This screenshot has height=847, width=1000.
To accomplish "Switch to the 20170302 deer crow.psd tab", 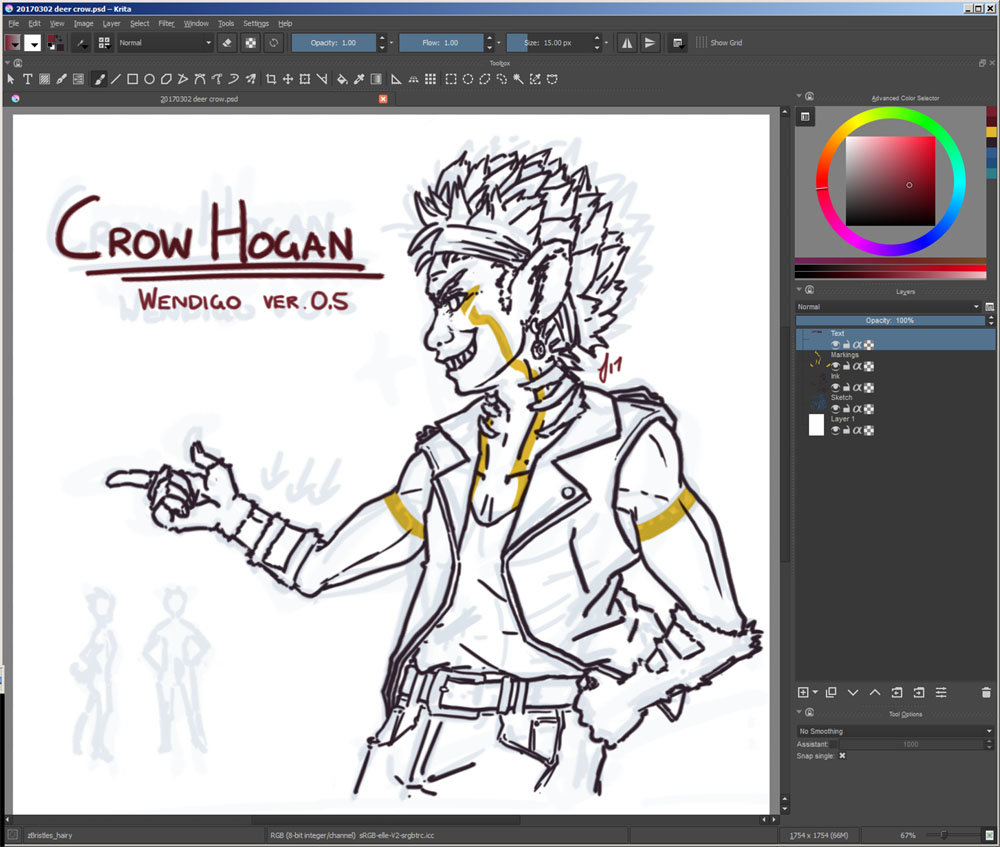I will click(x=199, y=99).
